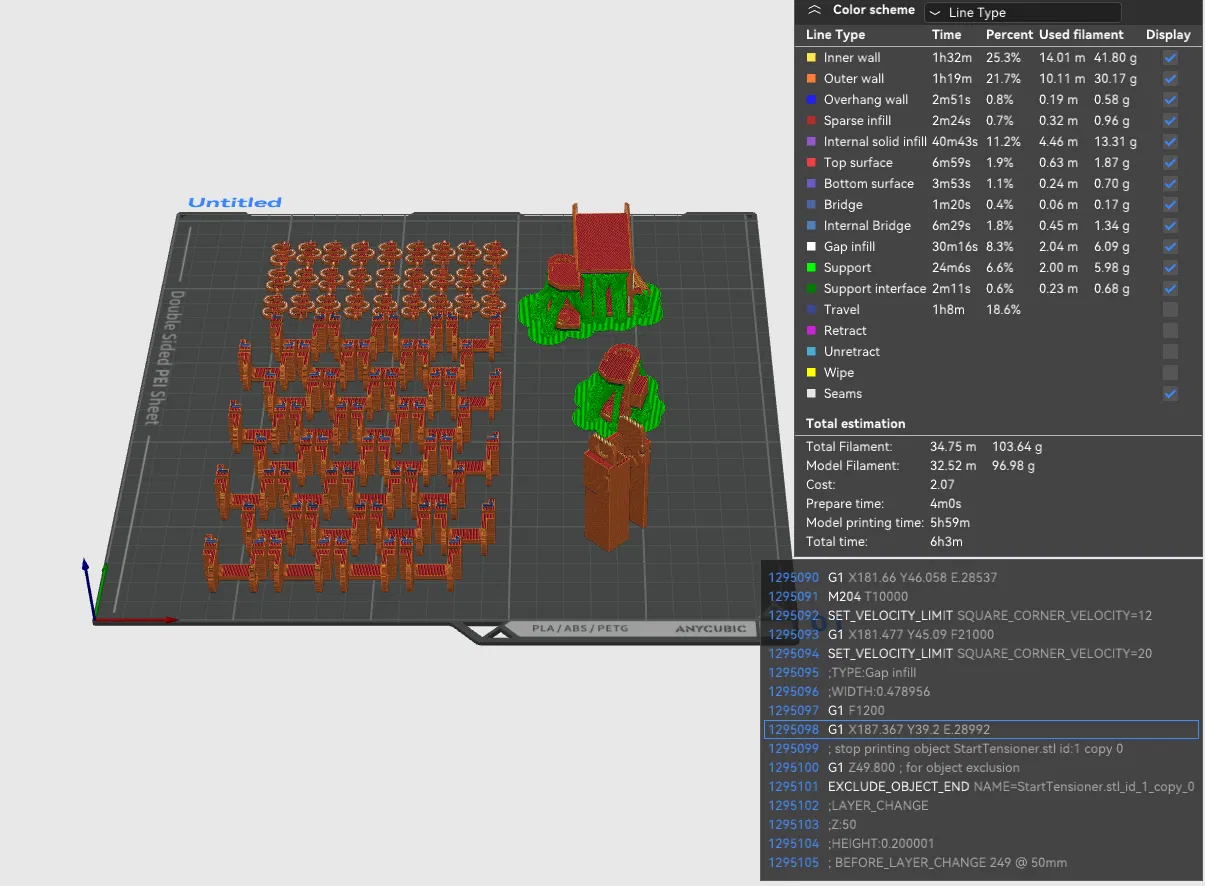Image resolution: width=1205 pixels, height=886 pixels.
Task: Click the Outer wall orange color swatch
Action: [x=812, y=79]
